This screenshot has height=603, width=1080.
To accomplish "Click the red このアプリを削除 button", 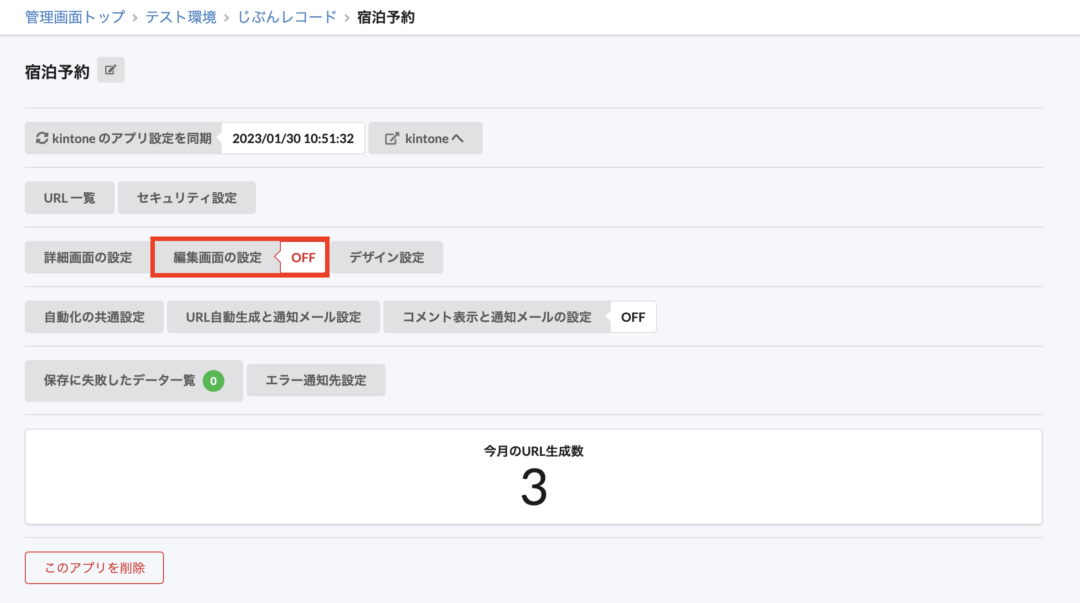I will click(x=94, y=568).
